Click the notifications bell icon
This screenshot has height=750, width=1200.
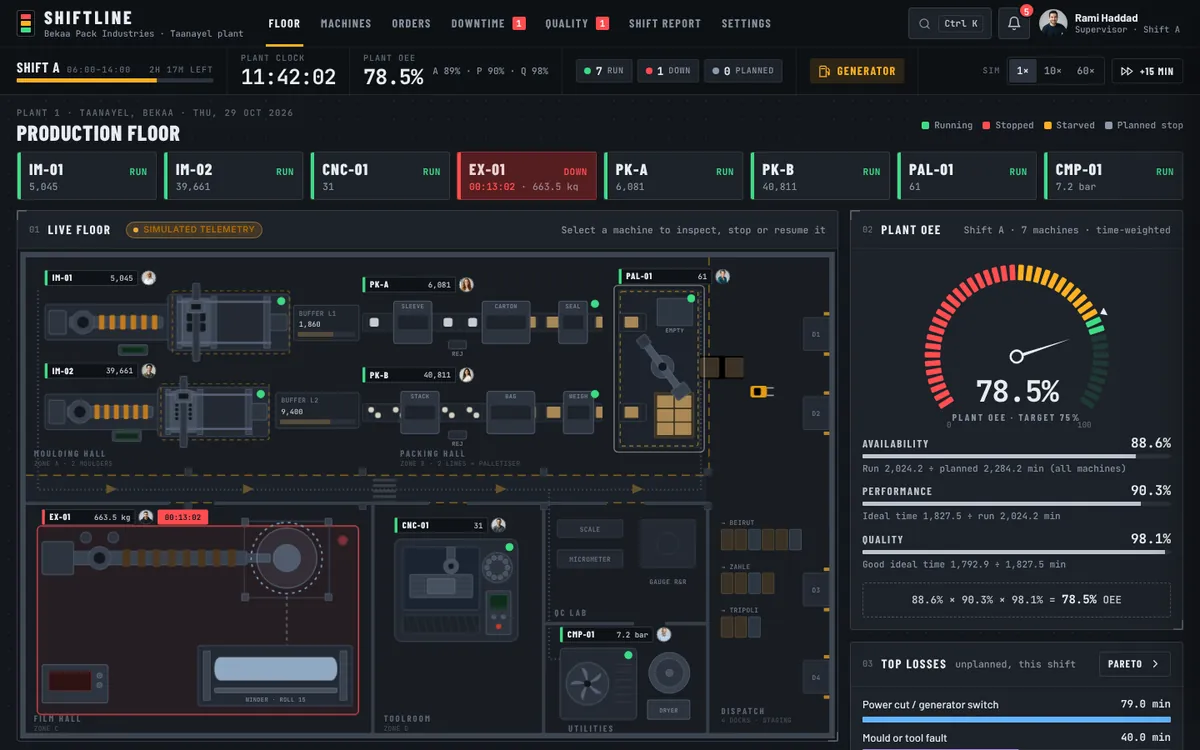point(1014,23)
